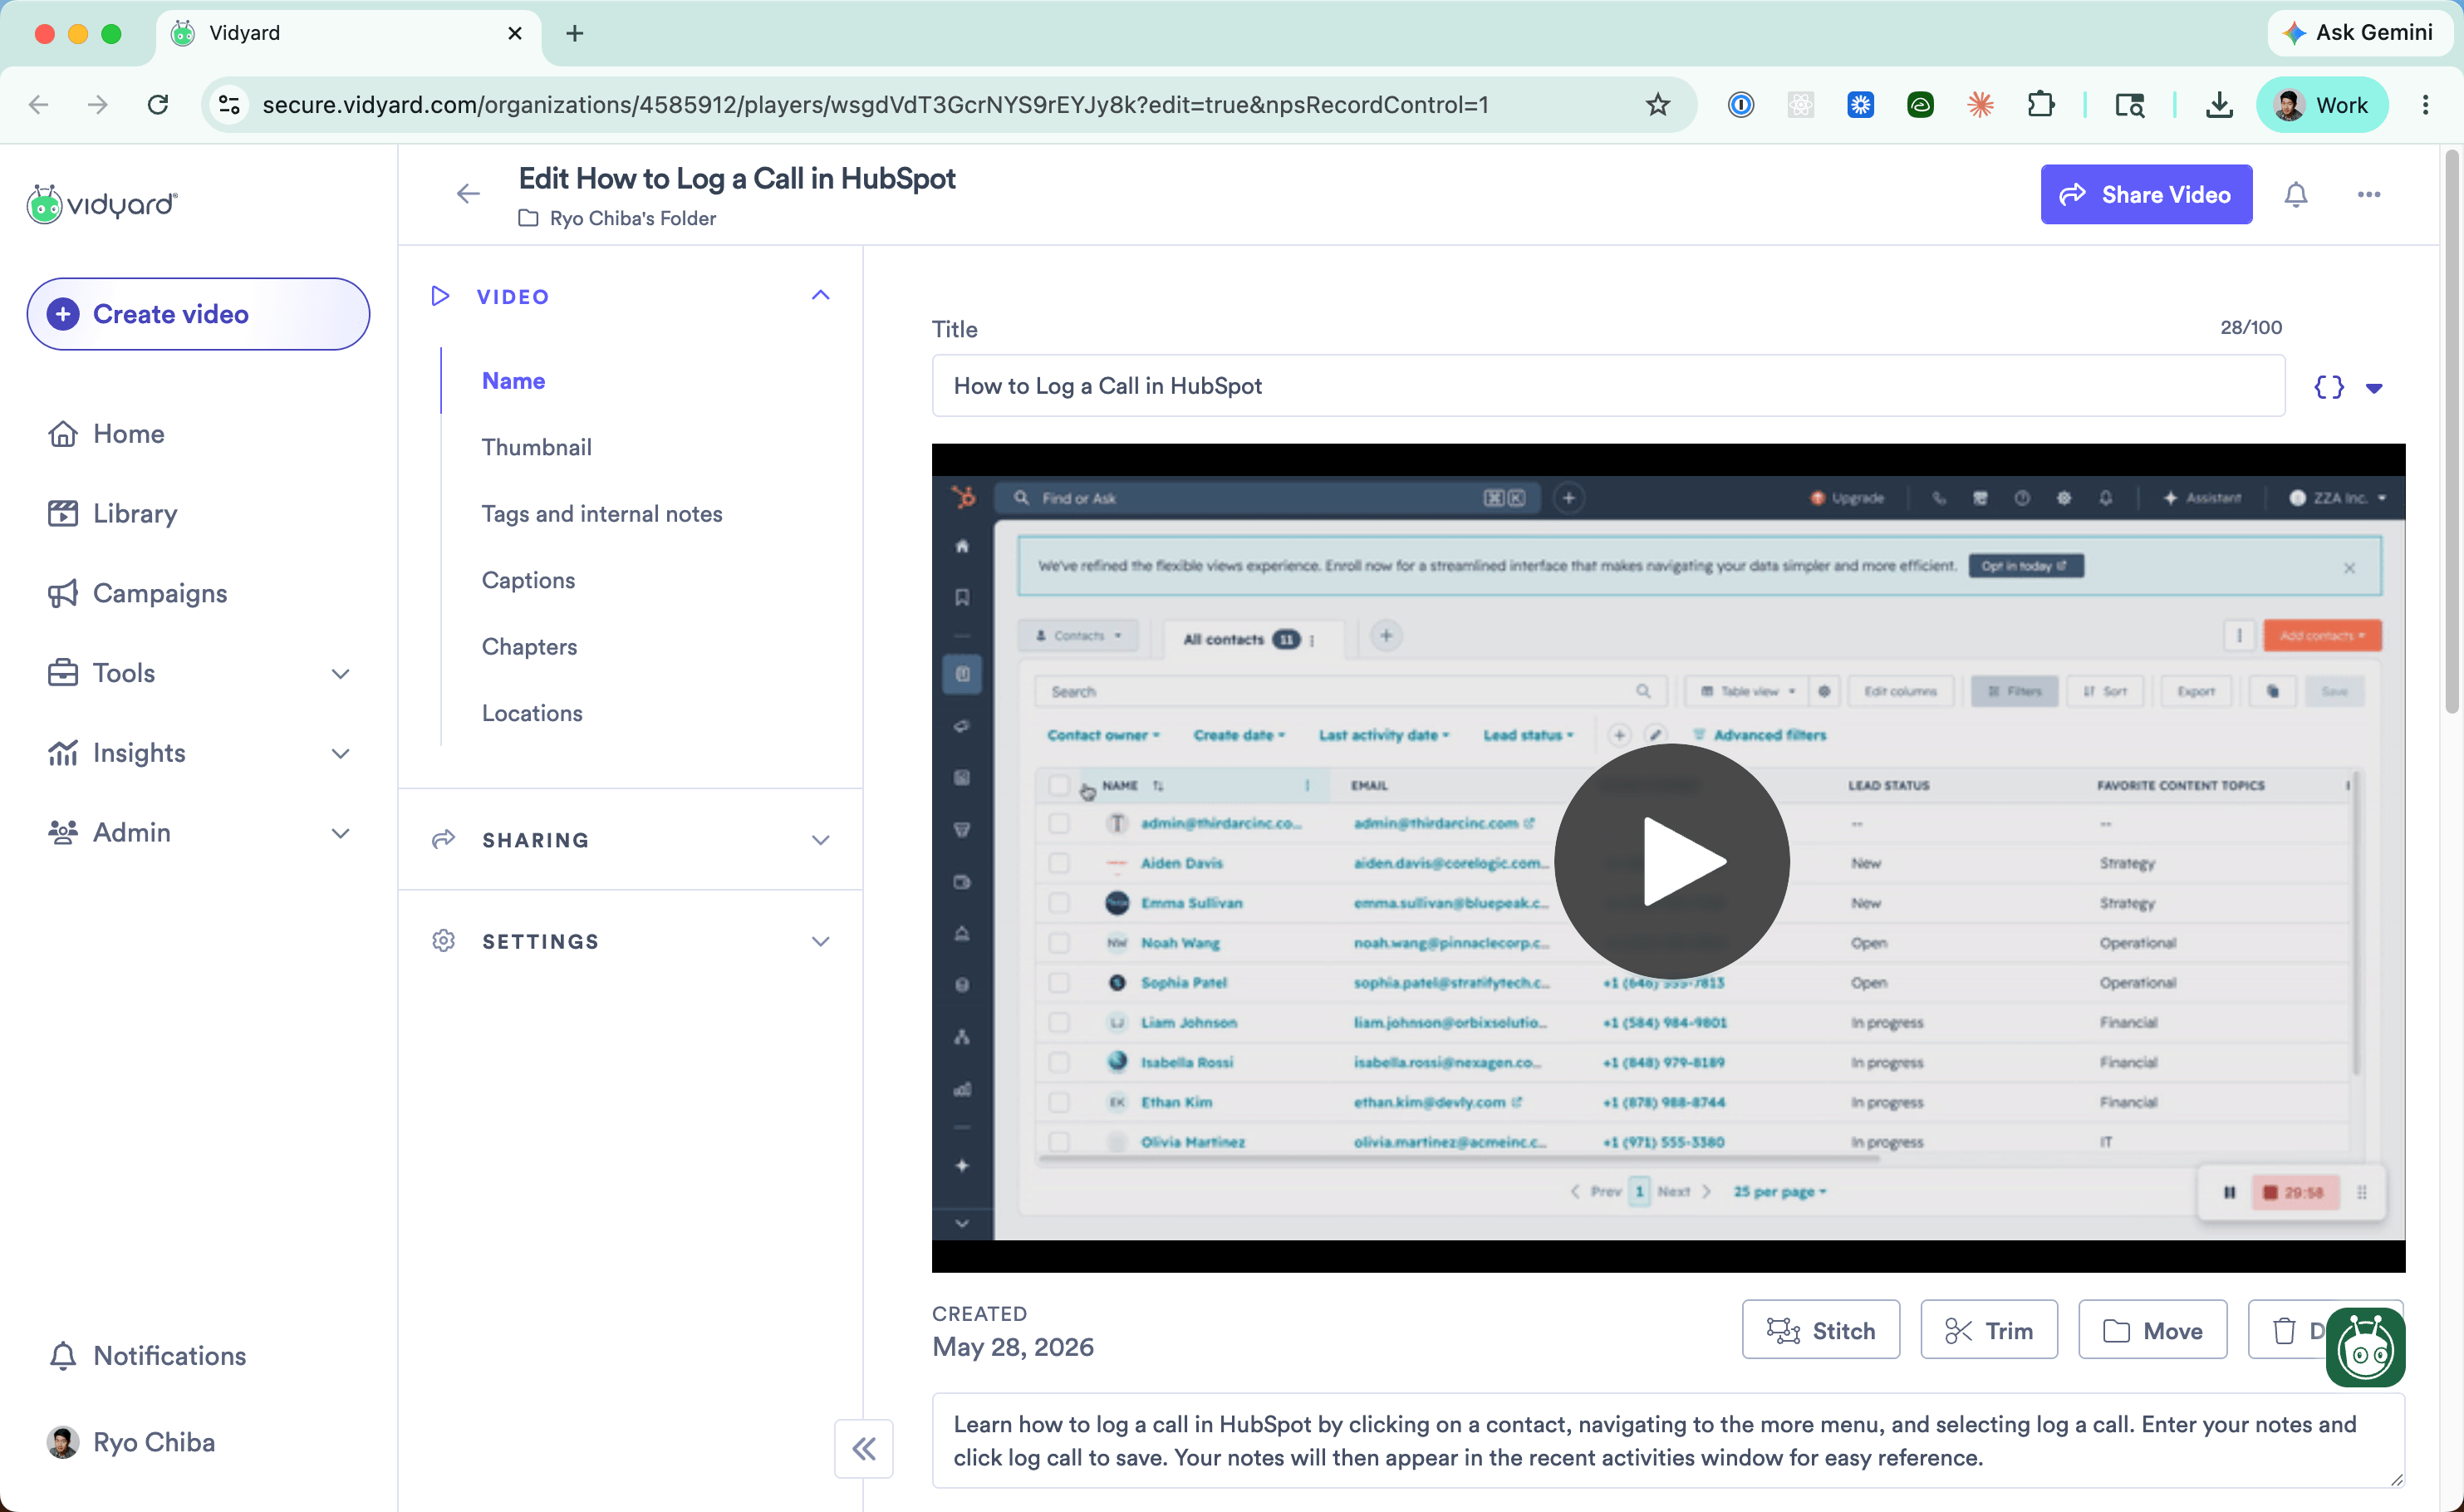This screenshot has width=2464, height=1512.
Task: Bookmark page with the star icon
Action: (x=1658, y=104)
